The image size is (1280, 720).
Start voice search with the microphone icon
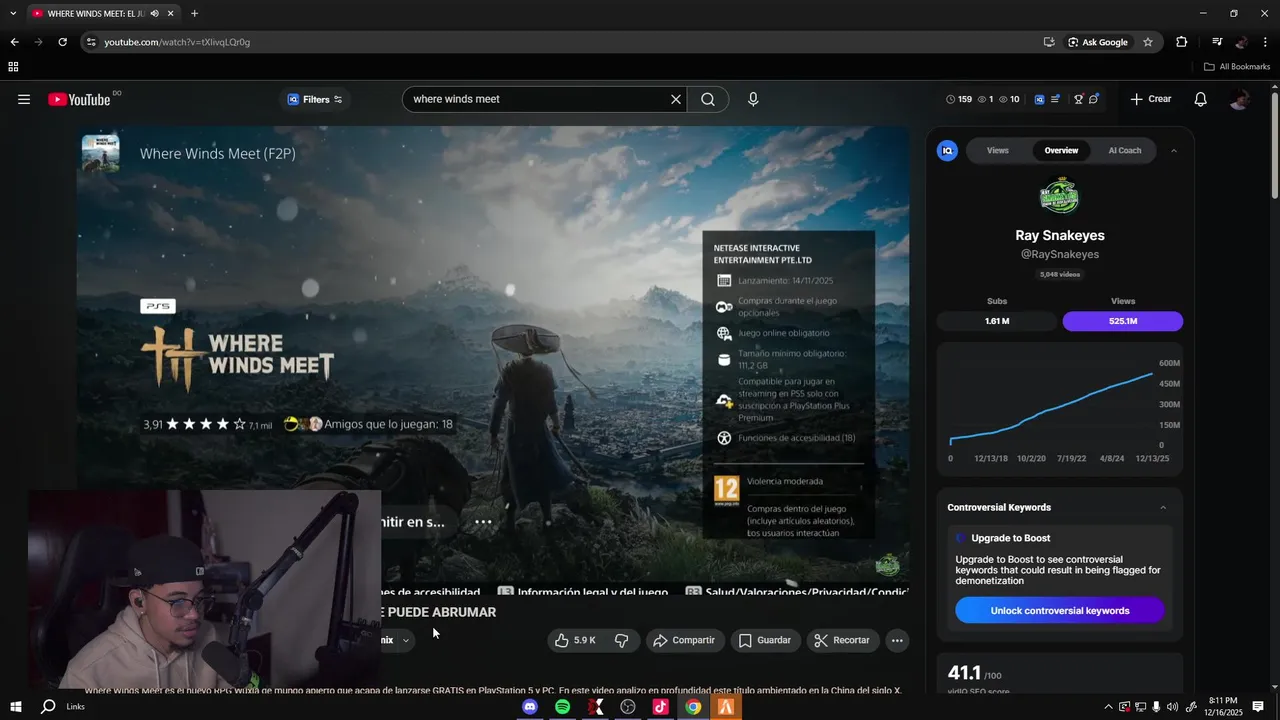pyautogui.click(x=753, y=99)
